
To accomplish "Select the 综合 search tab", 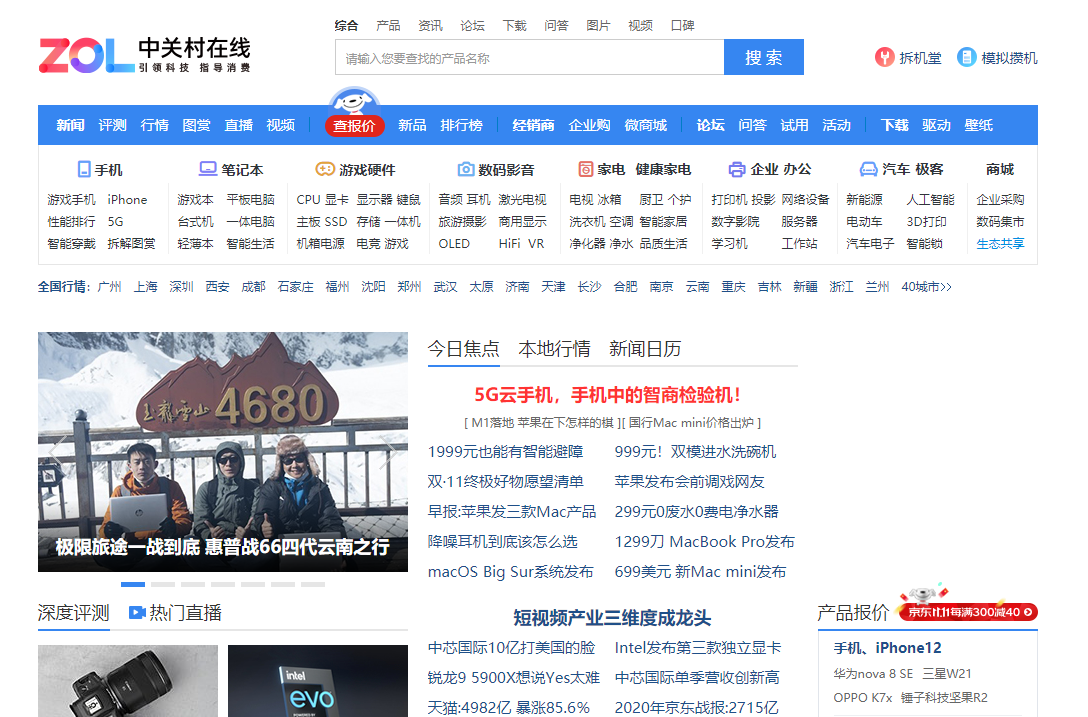I will pos(346,26).
